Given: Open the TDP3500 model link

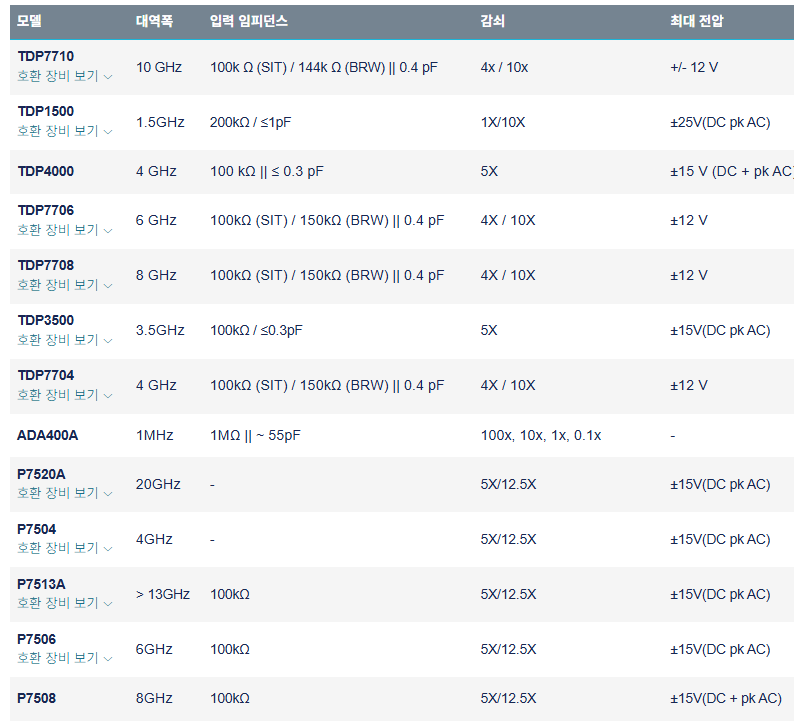Looking at the screenshot, I should pos(46,321).
